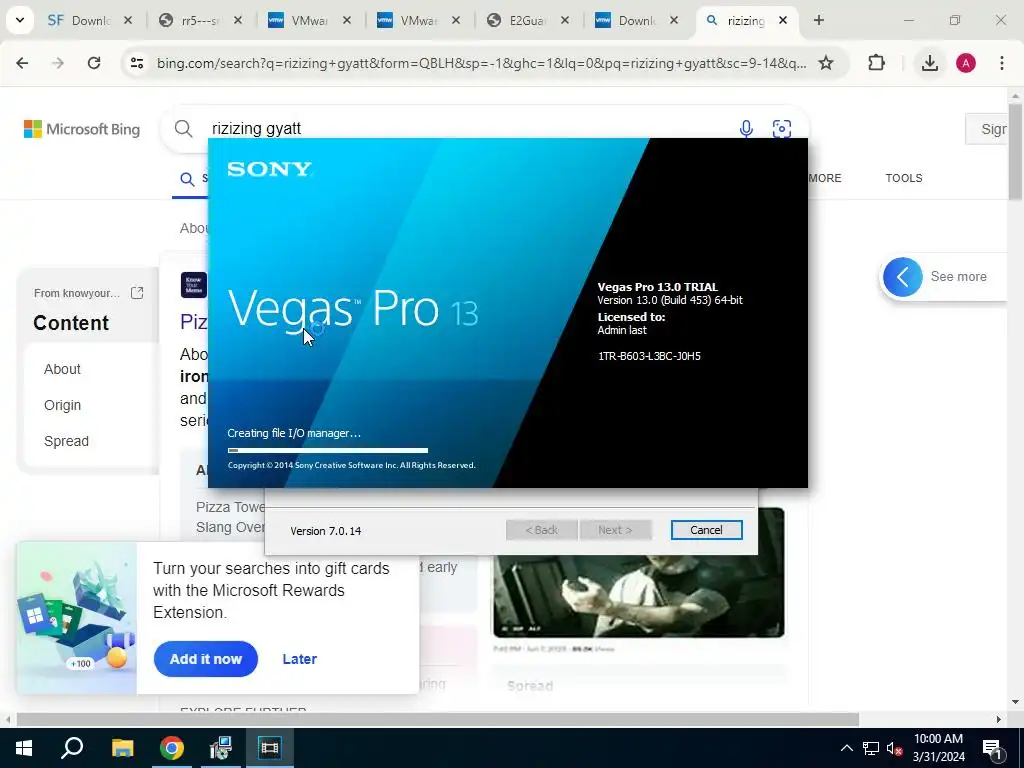The image size is (1024, 768).
Task: Open the knowyourmeme external link icon
Action: (137, 293)
